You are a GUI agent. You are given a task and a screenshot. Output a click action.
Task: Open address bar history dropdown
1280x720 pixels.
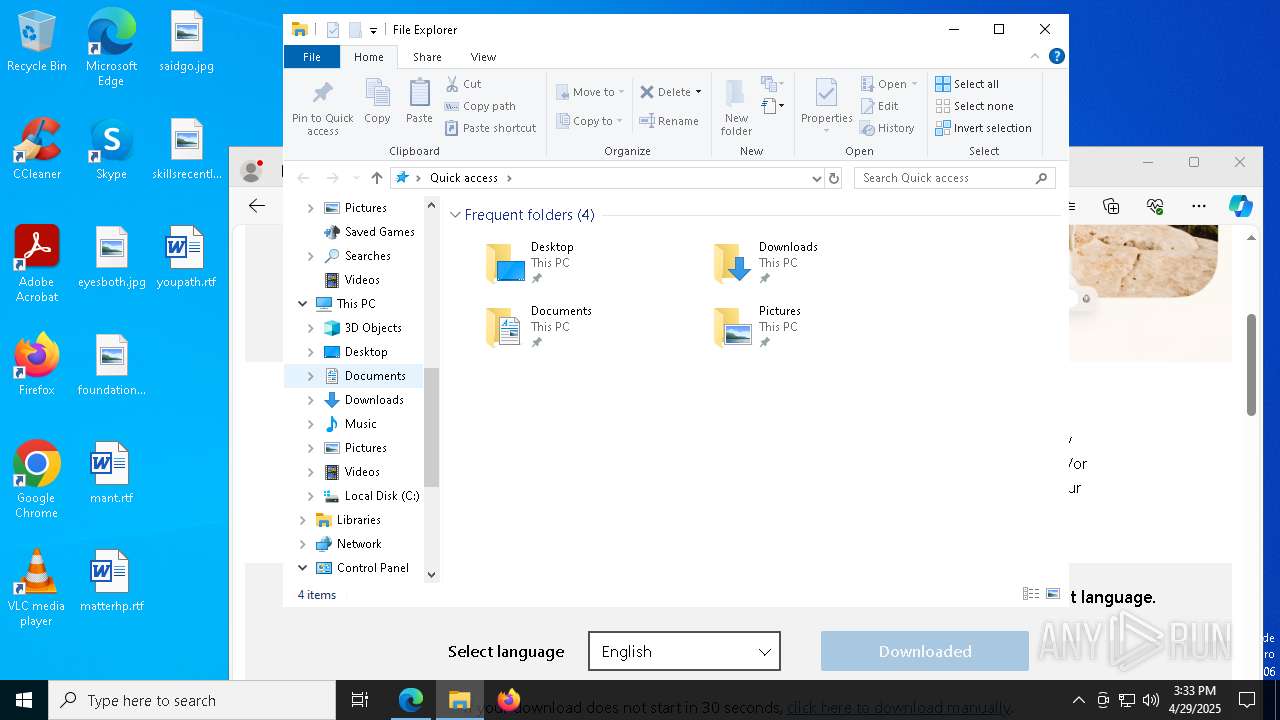click(x=817, y=178)
